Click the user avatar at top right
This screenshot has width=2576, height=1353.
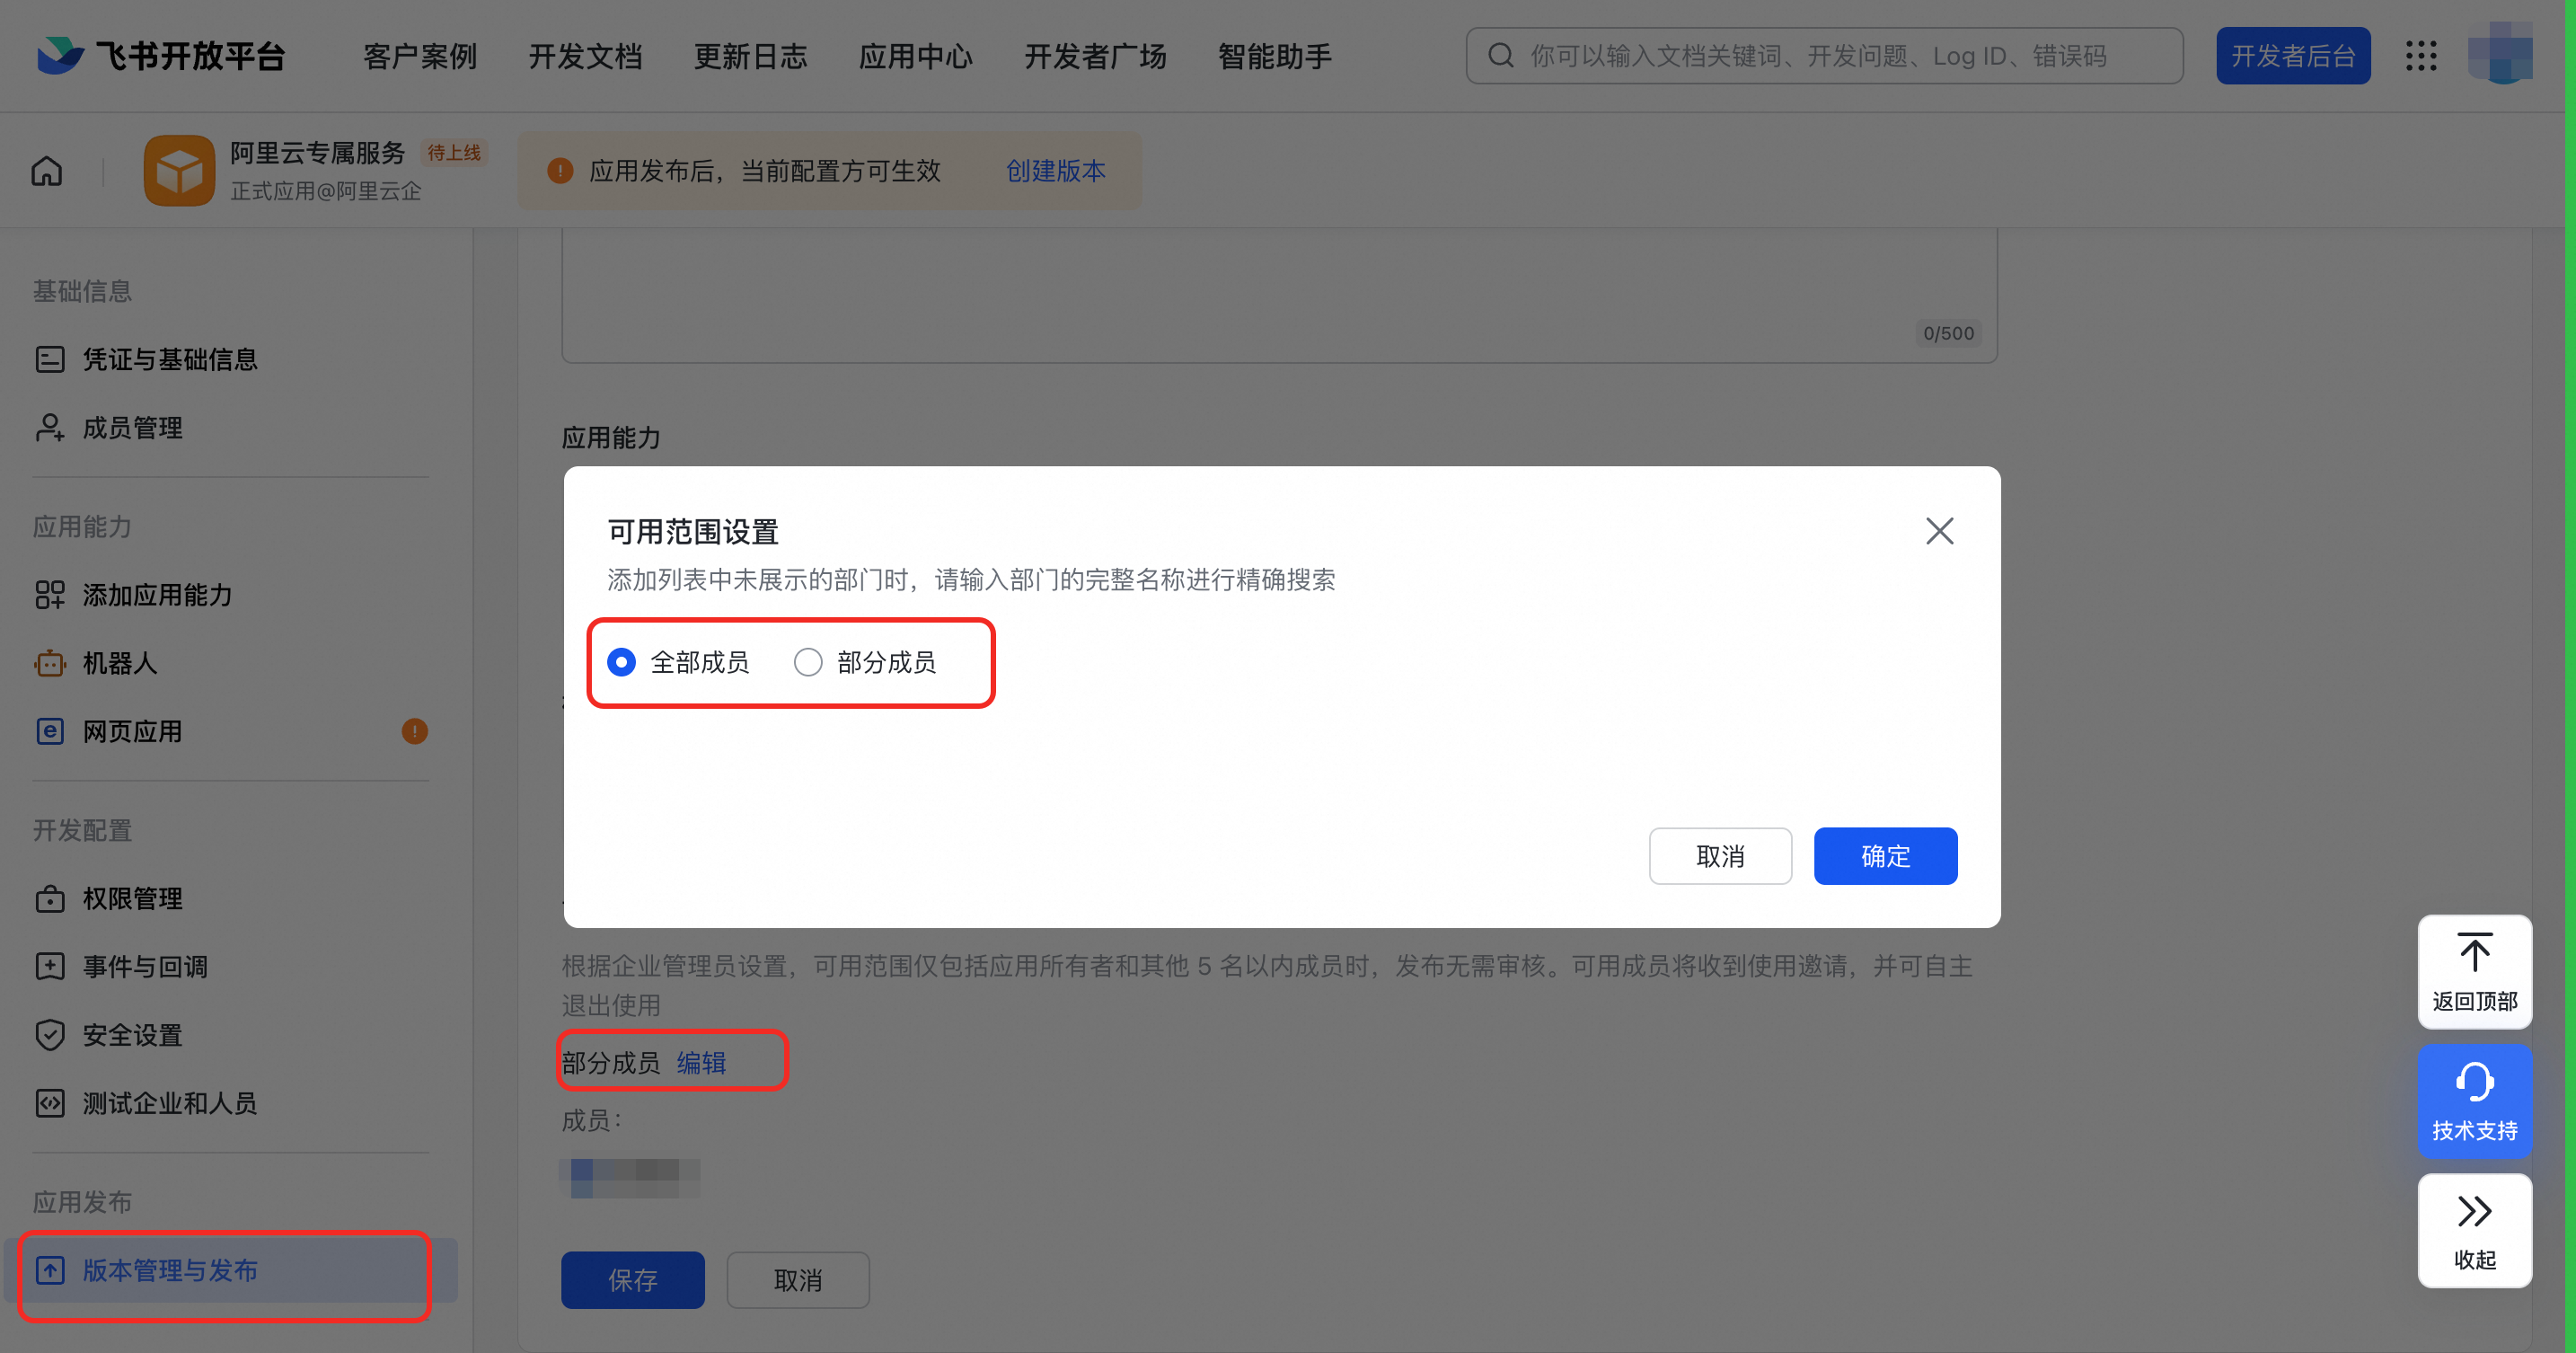tap(2500, 54)
